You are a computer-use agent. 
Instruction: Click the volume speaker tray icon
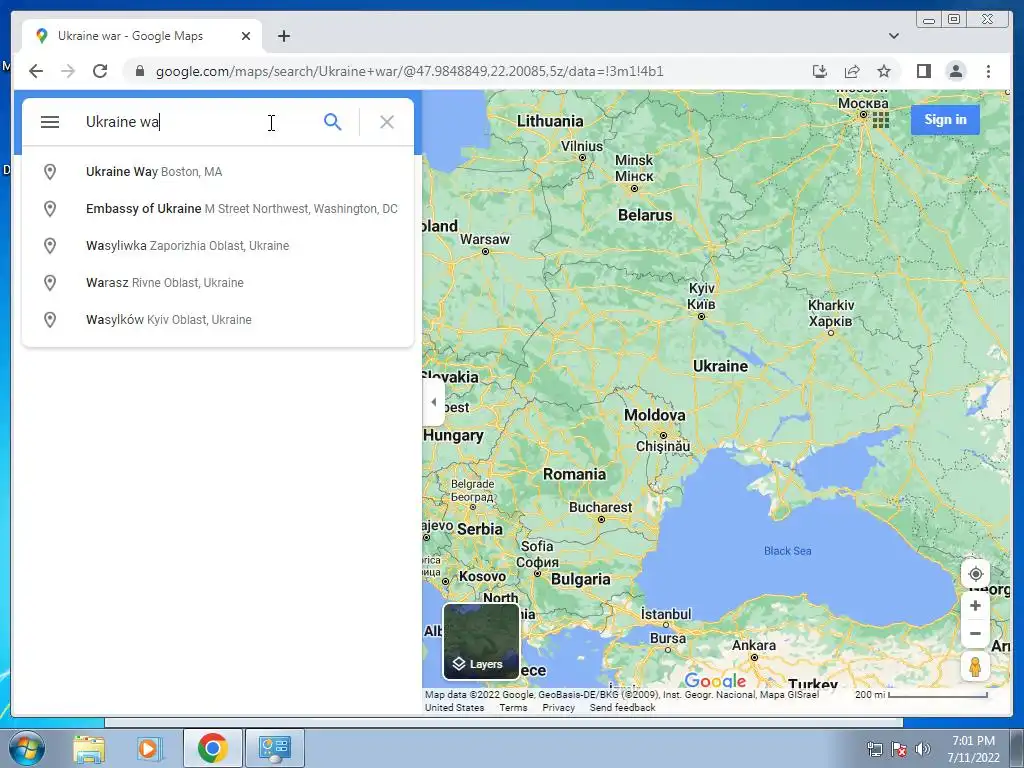923,749
